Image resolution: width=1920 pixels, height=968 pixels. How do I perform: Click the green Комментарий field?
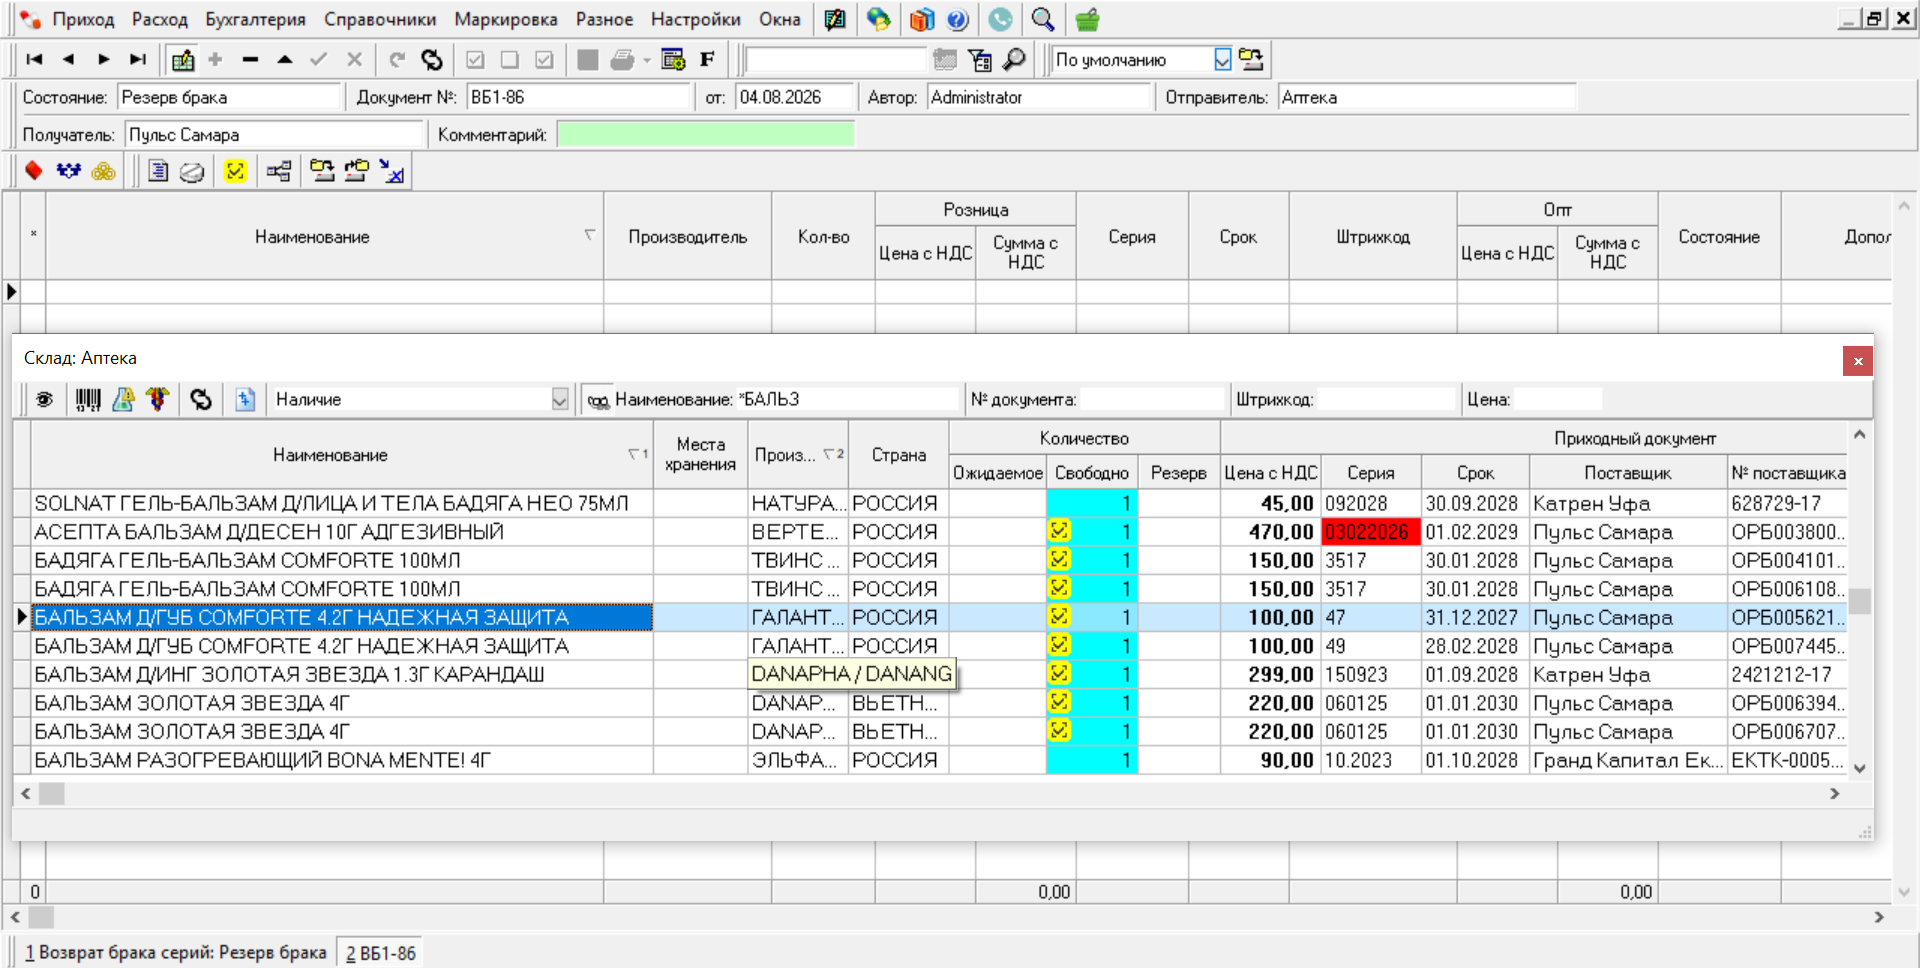pos(705,135)
